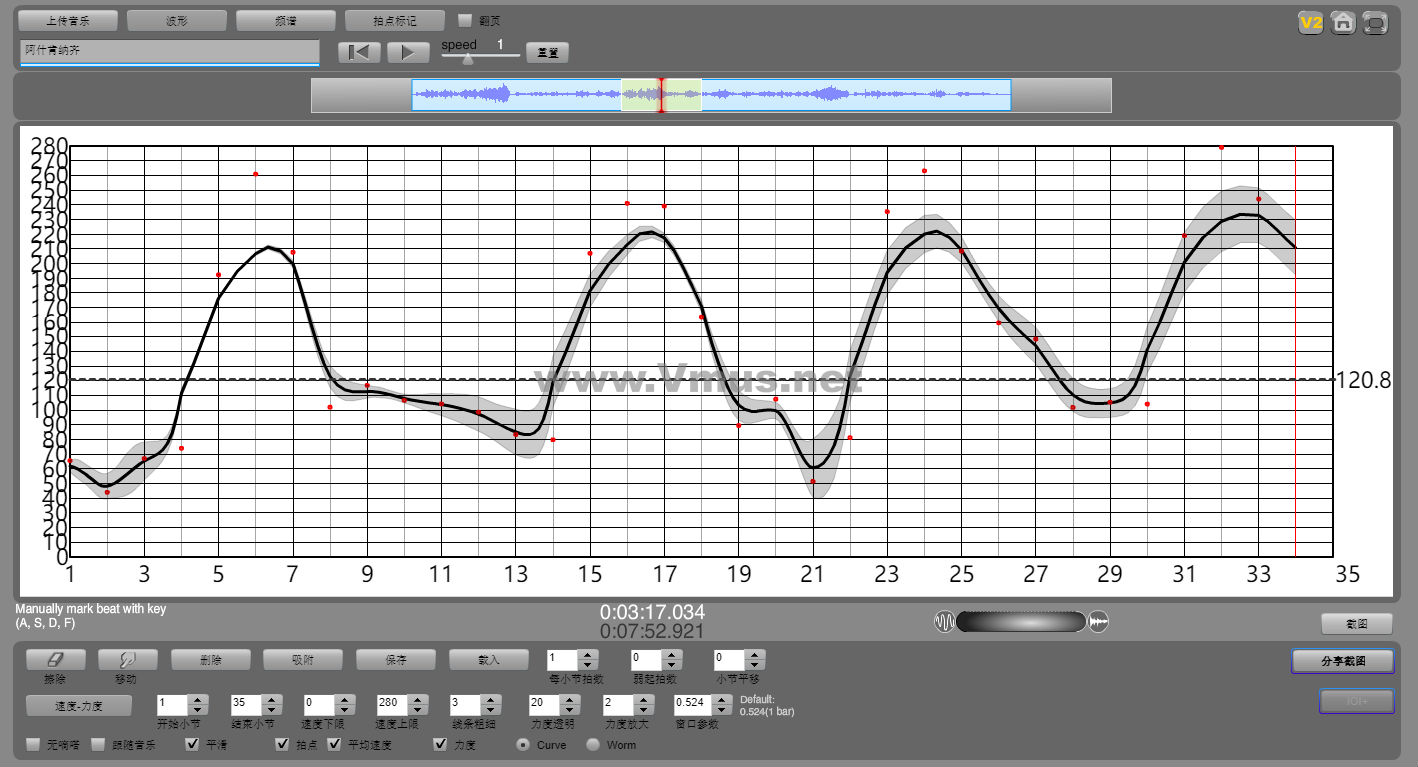Enable the 翻页 page-turn checkbox
The width and height of the screenshot is (1418, 767).
[x=465, y=20]
